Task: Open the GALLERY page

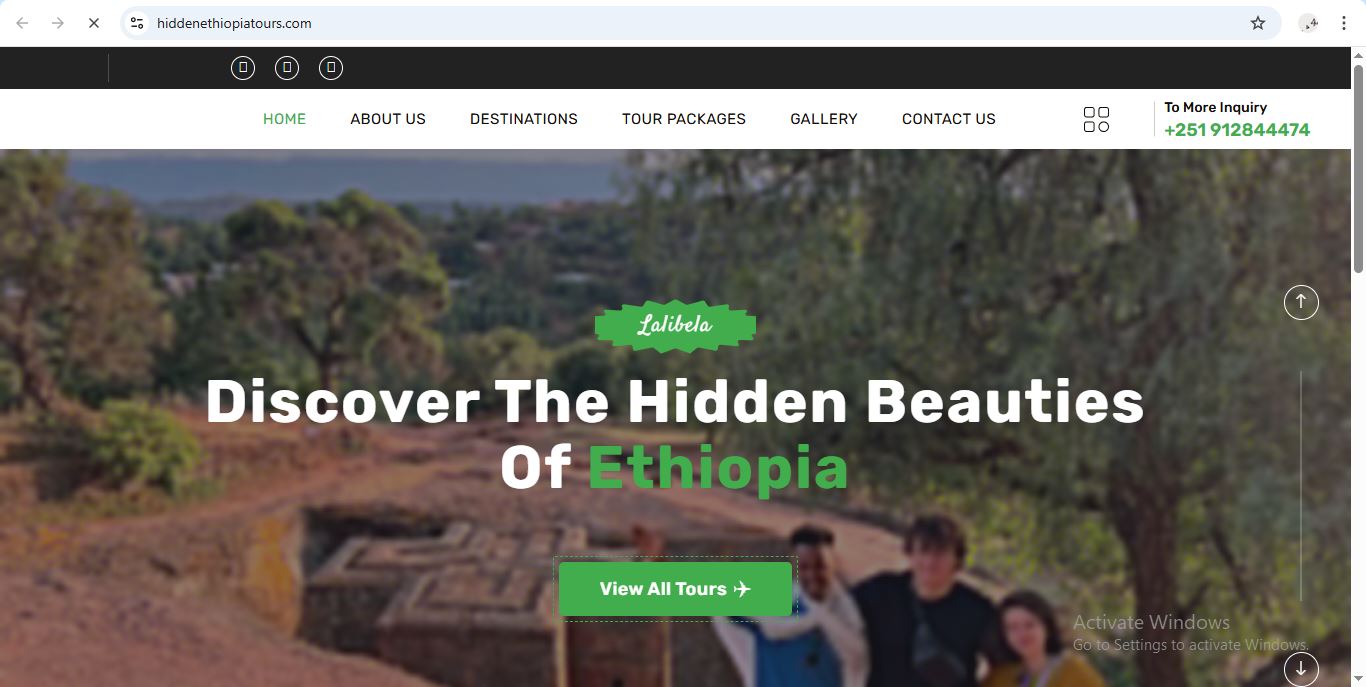Action: [x=824, y=119]
